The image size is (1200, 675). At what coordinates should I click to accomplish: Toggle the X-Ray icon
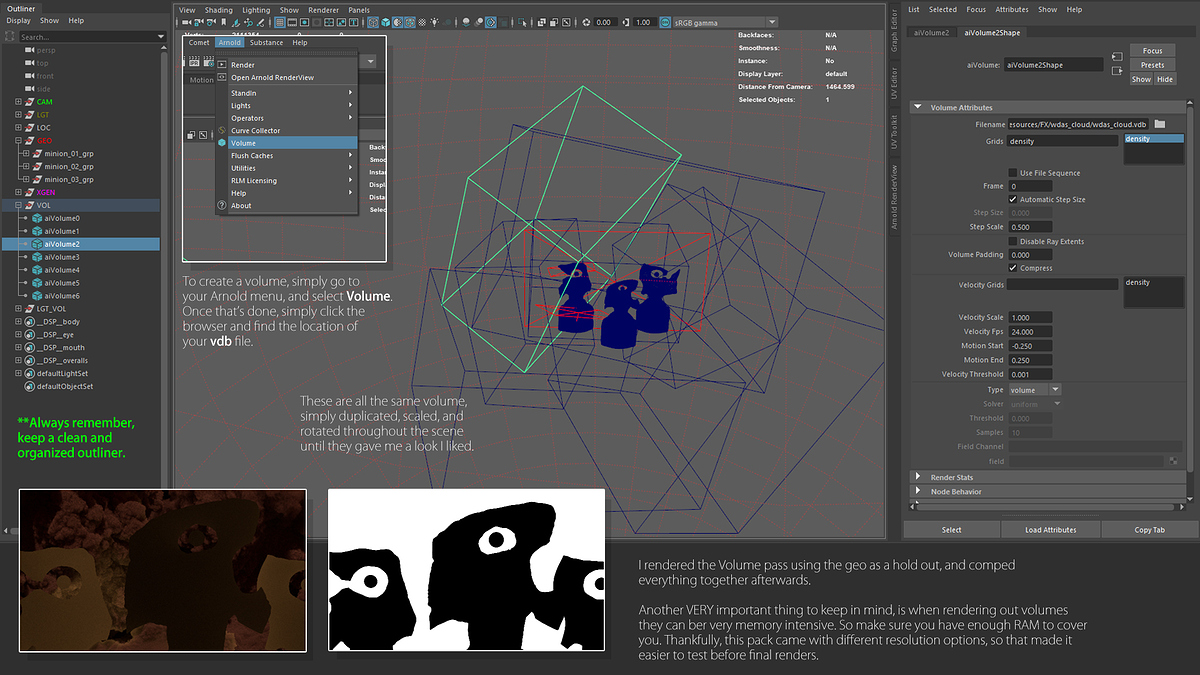pyautogui.click(x=541, y=22)
